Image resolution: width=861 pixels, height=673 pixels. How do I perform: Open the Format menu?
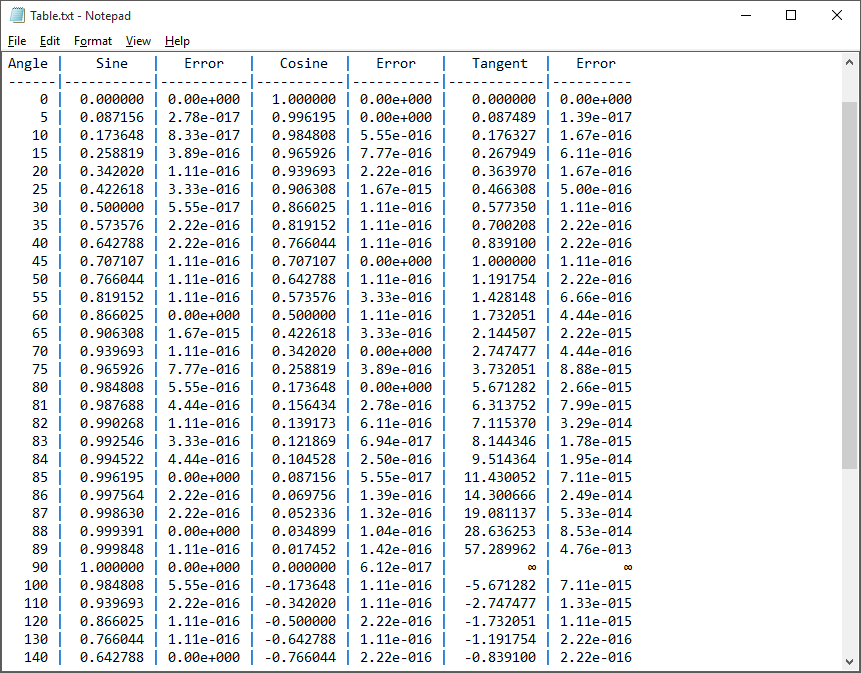coord(93,41)
